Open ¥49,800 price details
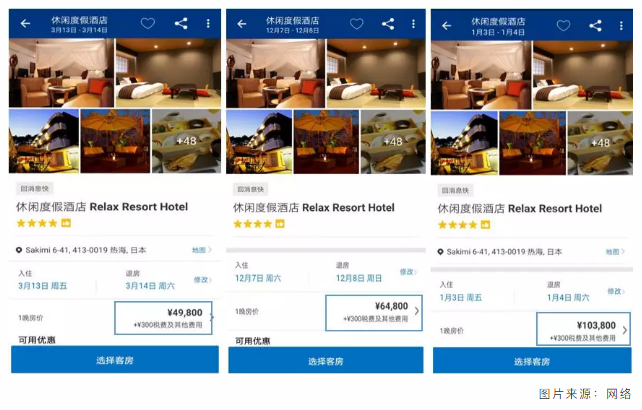This screenshot has width=642, height=410. click(163, 318)
